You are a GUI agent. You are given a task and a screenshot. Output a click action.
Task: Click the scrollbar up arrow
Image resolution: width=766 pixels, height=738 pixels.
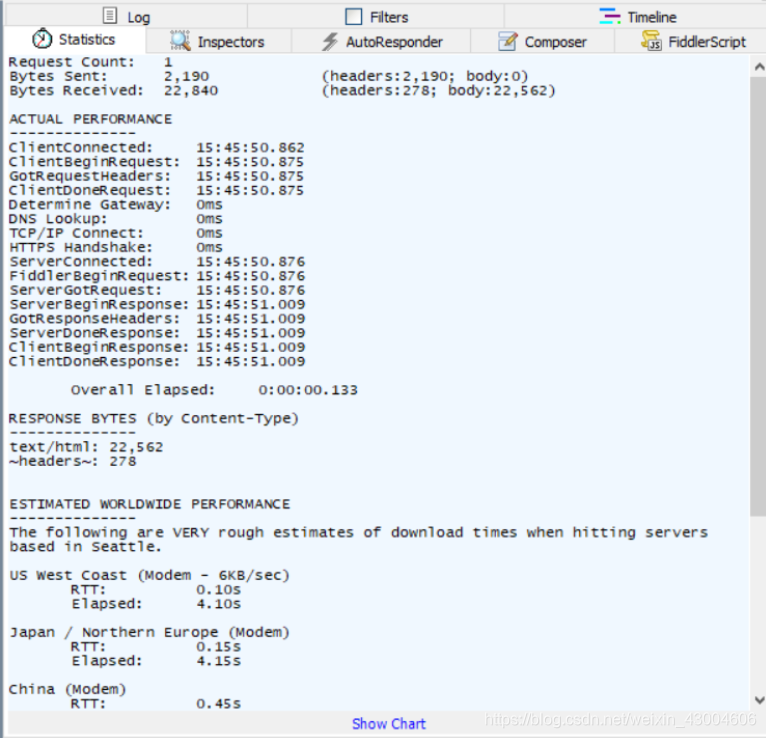[x=759, y=66]
